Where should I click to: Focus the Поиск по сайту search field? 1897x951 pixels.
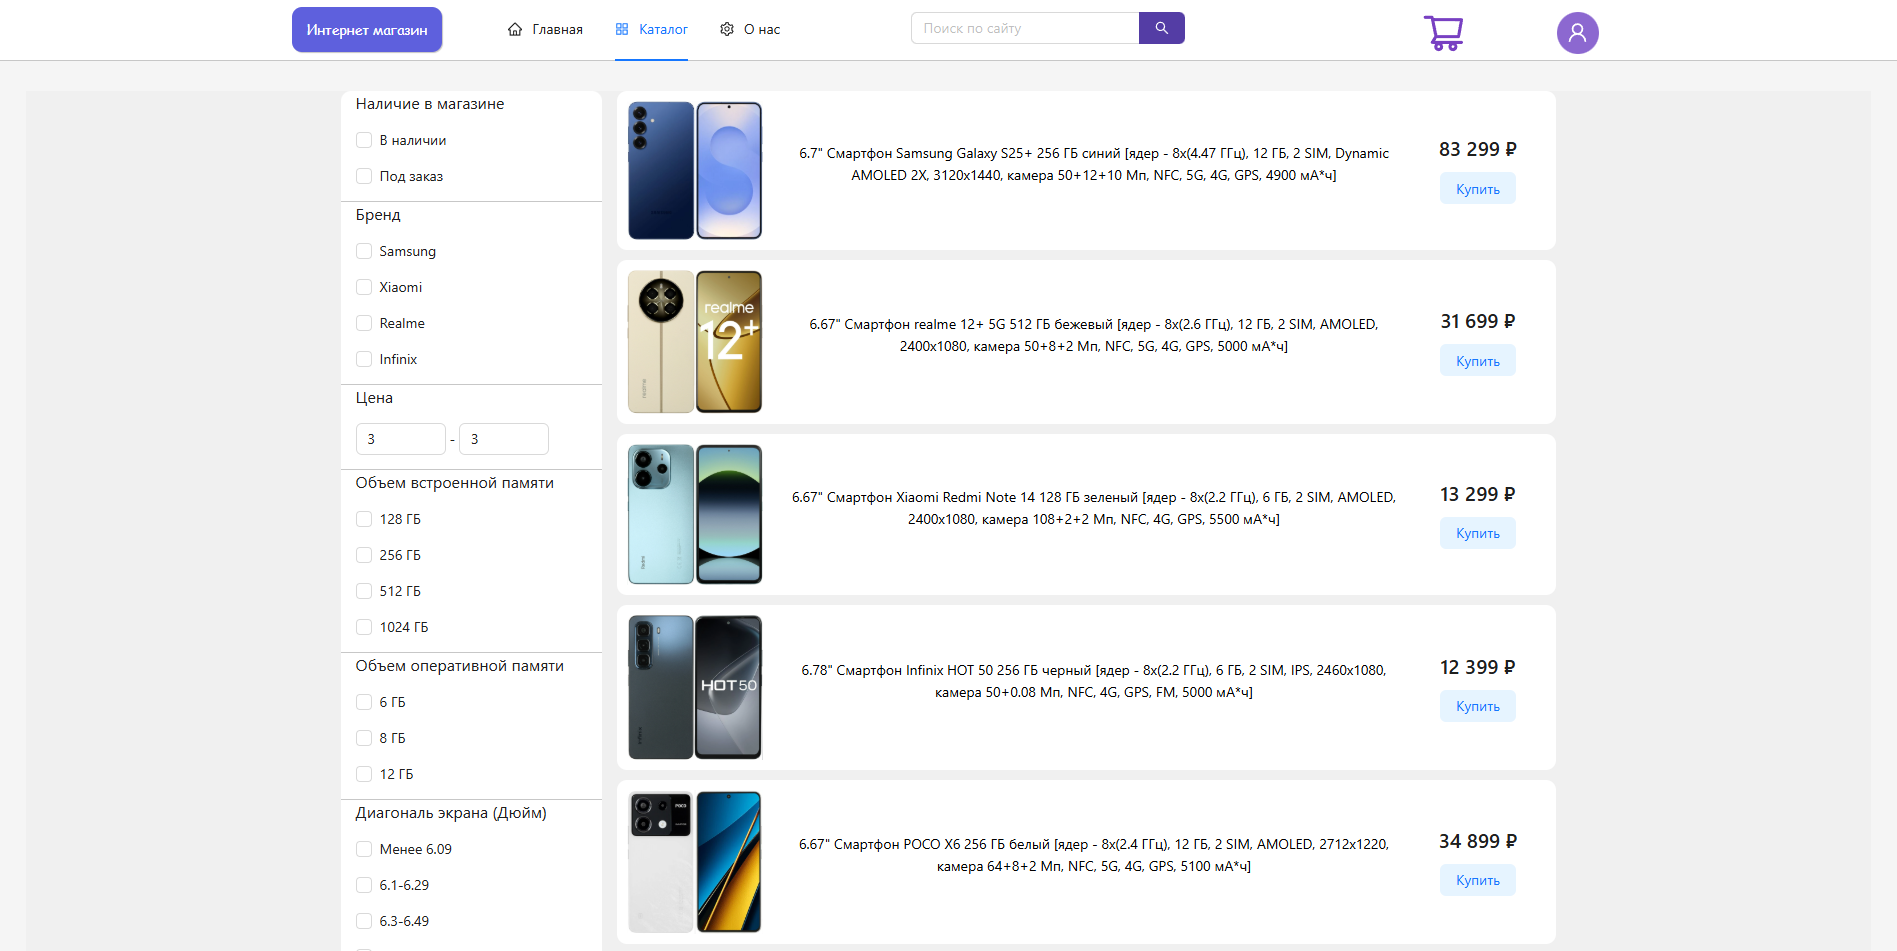(x=1025, y=28)
